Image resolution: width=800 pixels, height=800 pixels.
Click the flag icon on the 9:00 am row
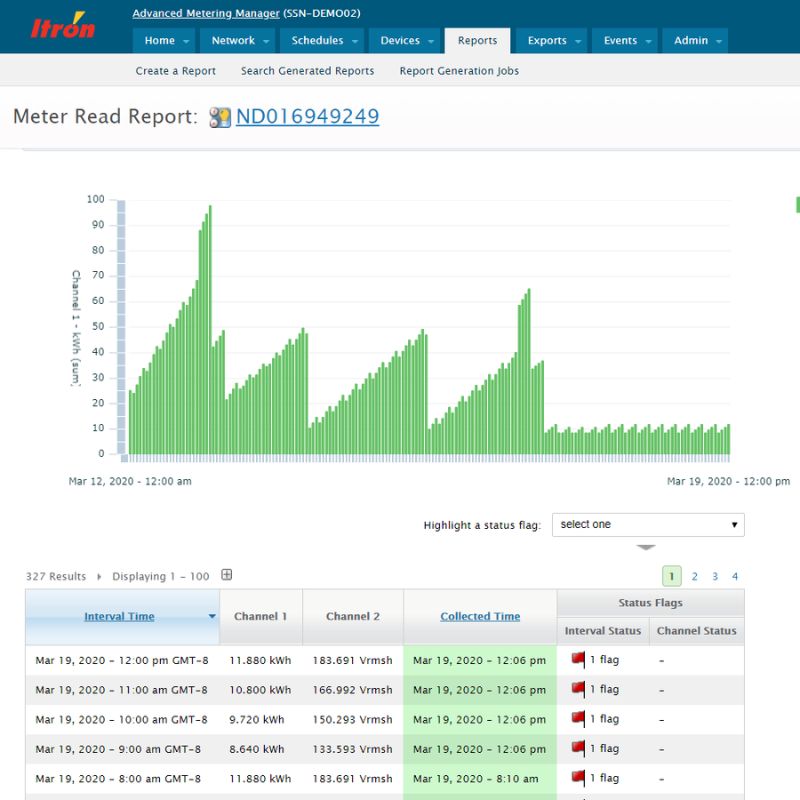click(576, 748)
